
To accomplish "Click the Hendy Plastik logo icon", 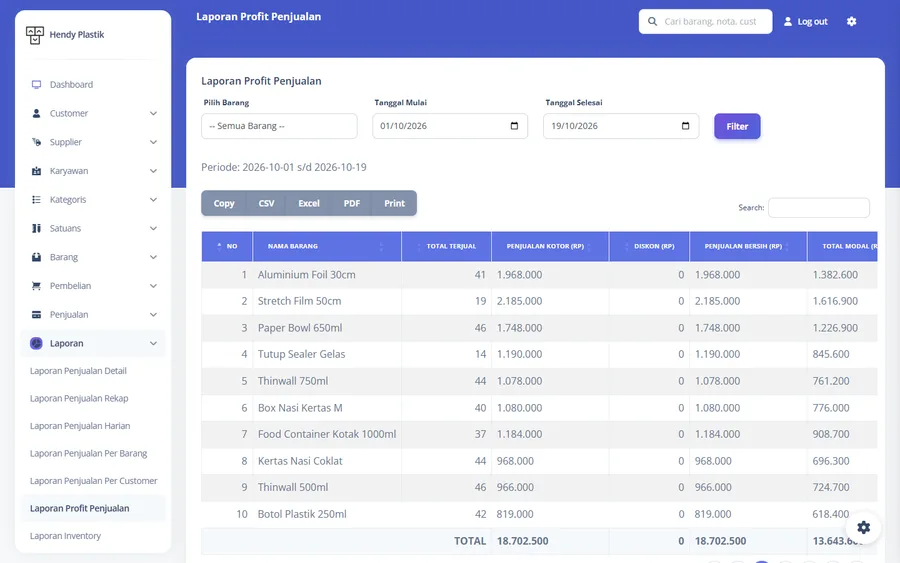I will click(34, 35).
